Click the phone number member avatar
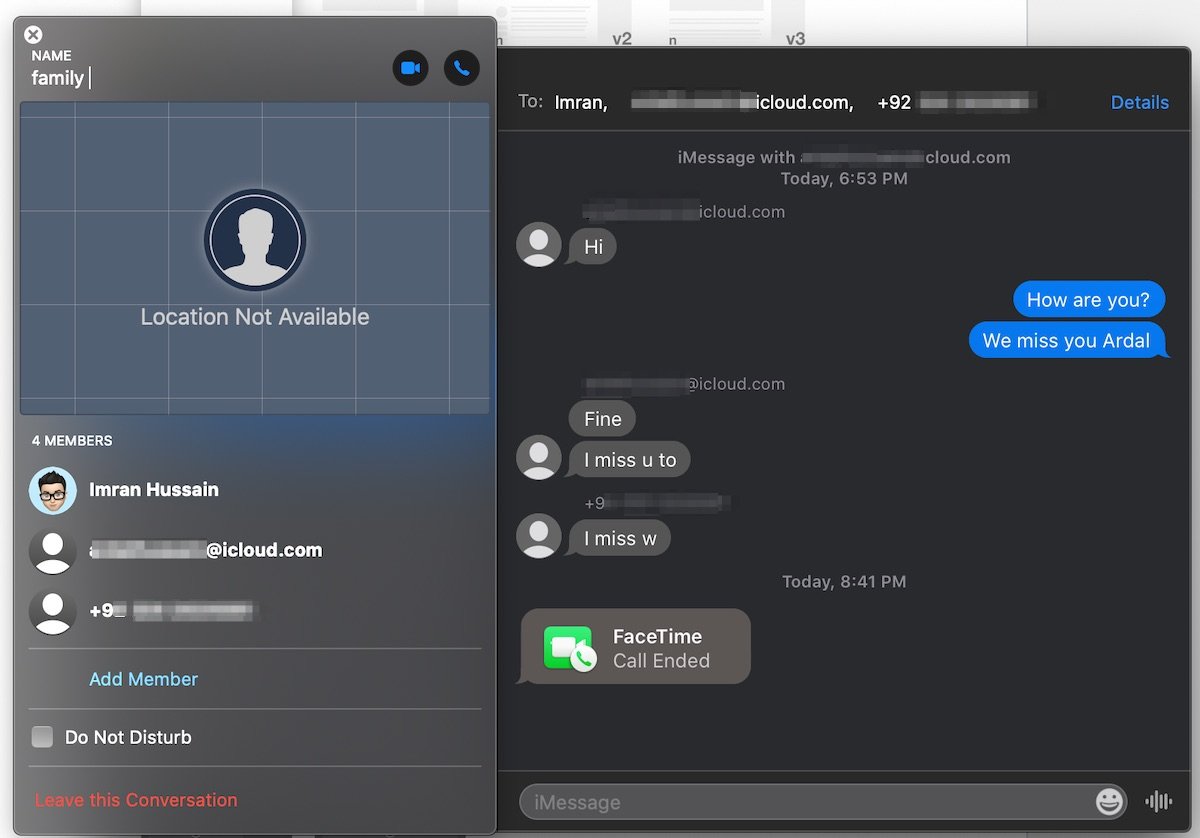The height and width of the screenshot is (838, 1200). click(53, 611)
